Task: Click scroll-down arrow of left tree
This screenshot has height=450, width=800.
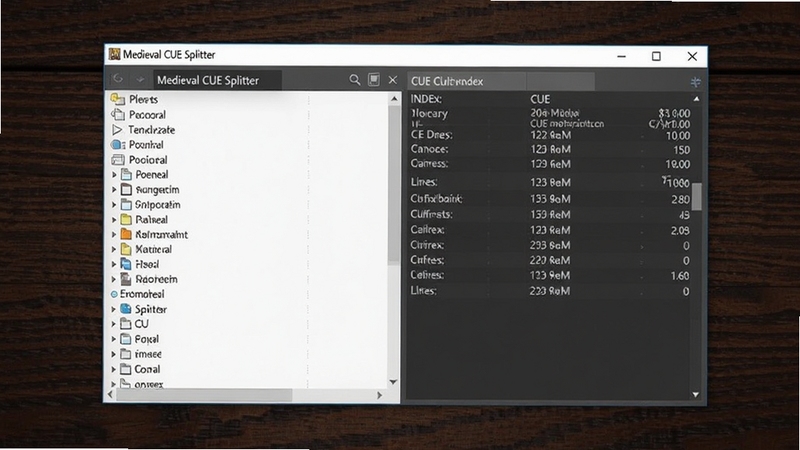Action: (393, 382)
